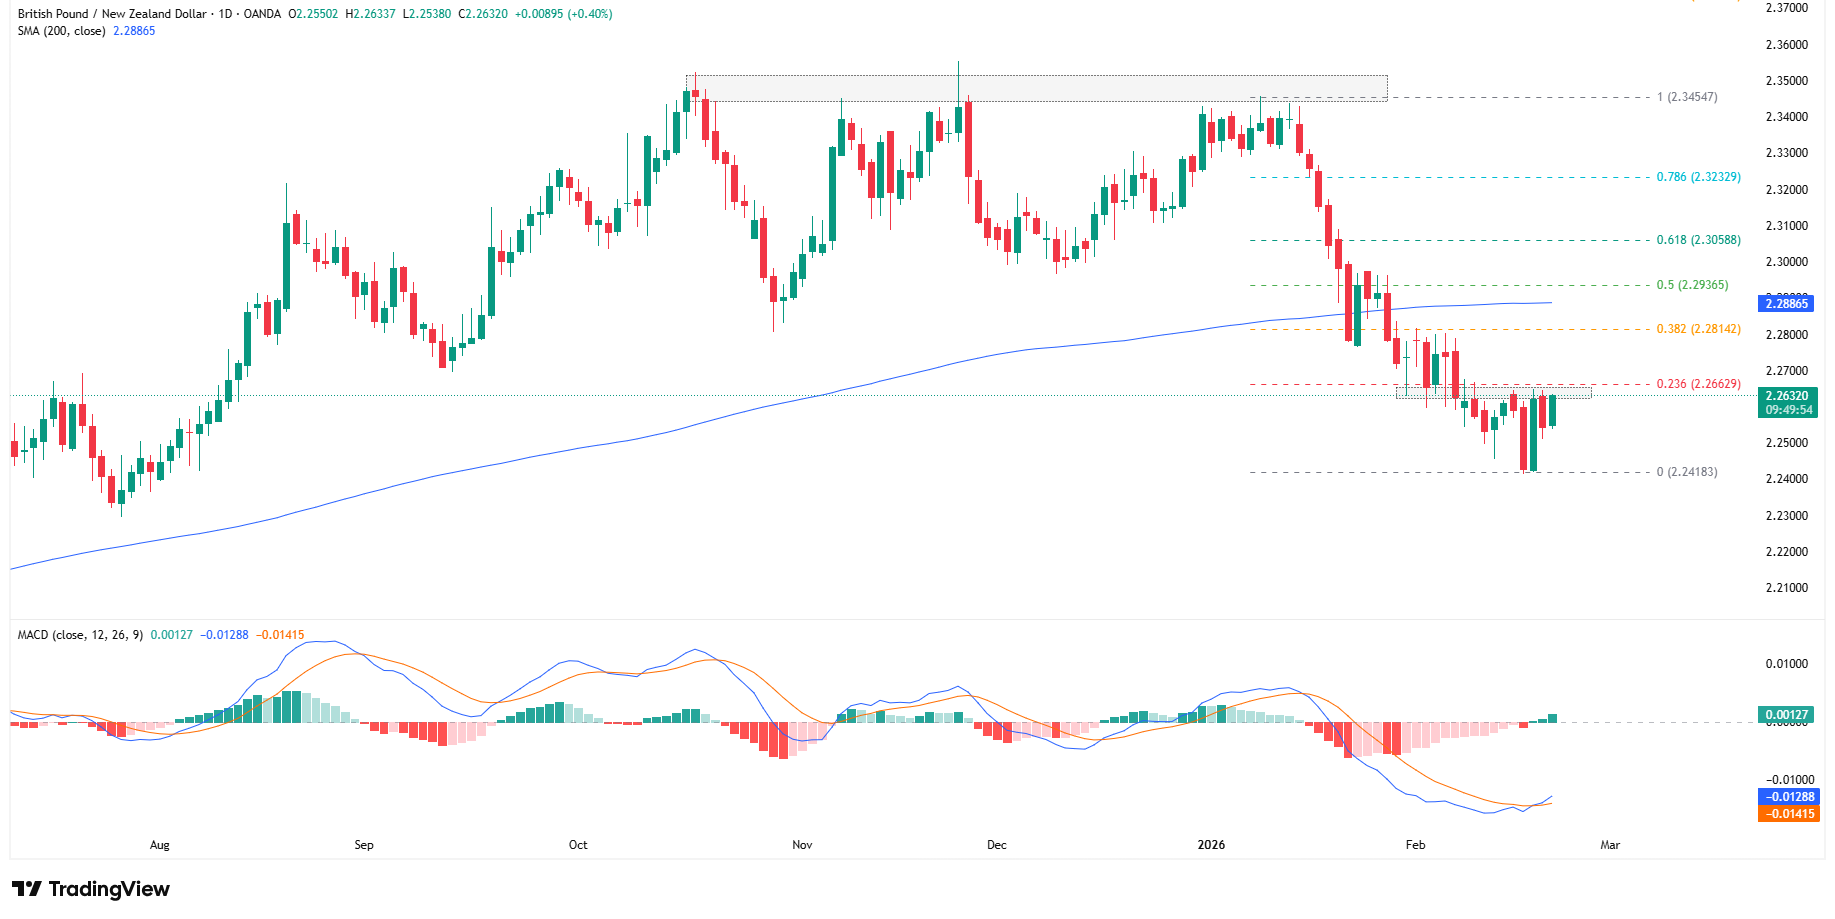Image resolution: width=1835 pixels, height=919 pixels.
Task: Select the Fibonacci 0.5 (2.29365) level label
Action: pos(1692,285)
